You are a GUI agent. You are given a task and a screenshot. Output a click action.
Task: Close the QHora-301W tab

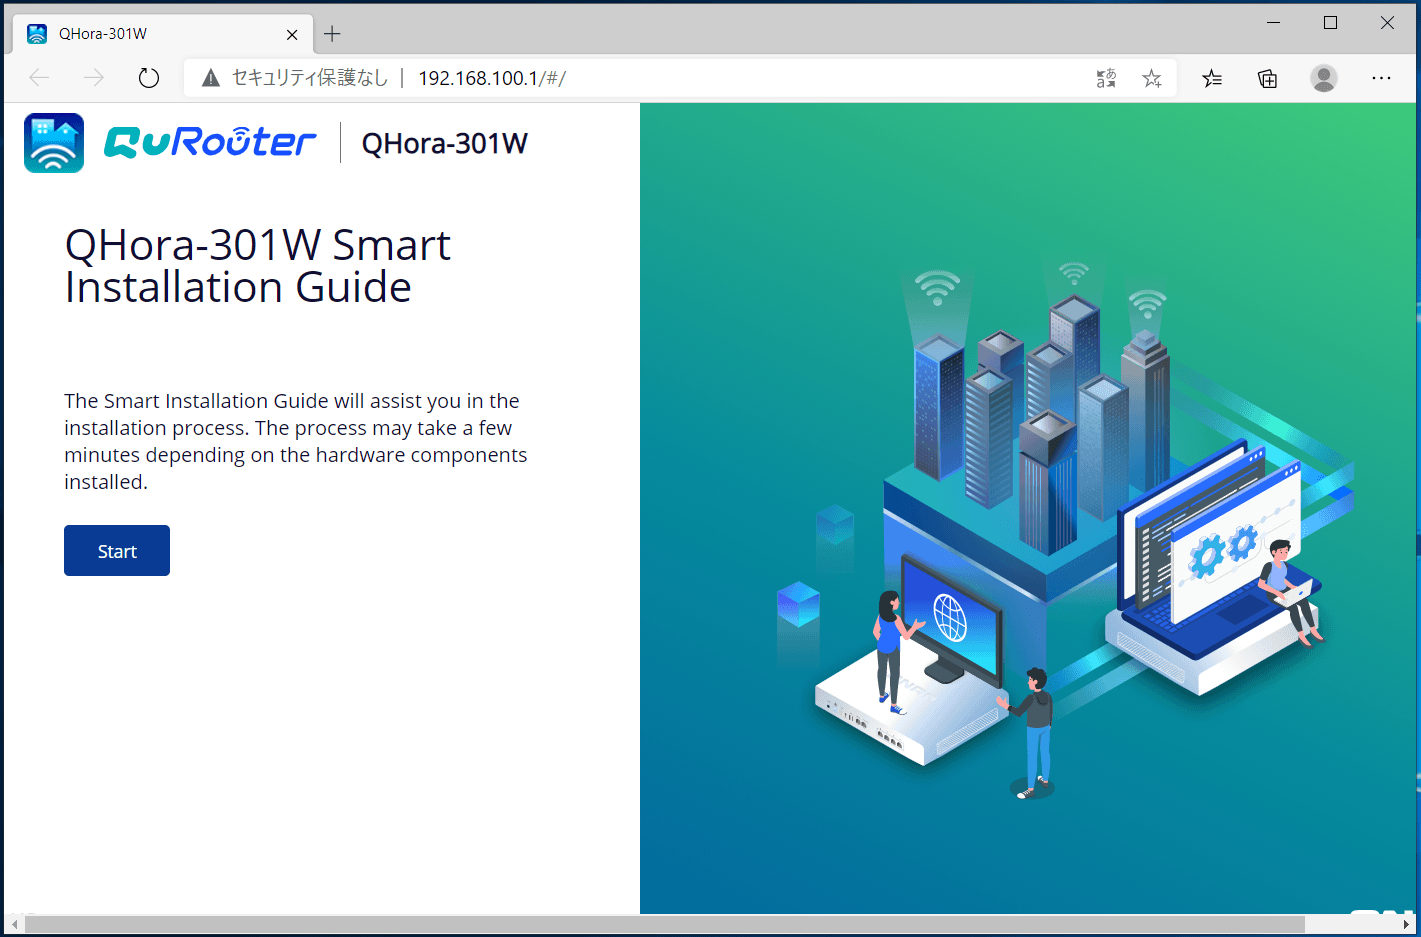[x=292, y=34]
